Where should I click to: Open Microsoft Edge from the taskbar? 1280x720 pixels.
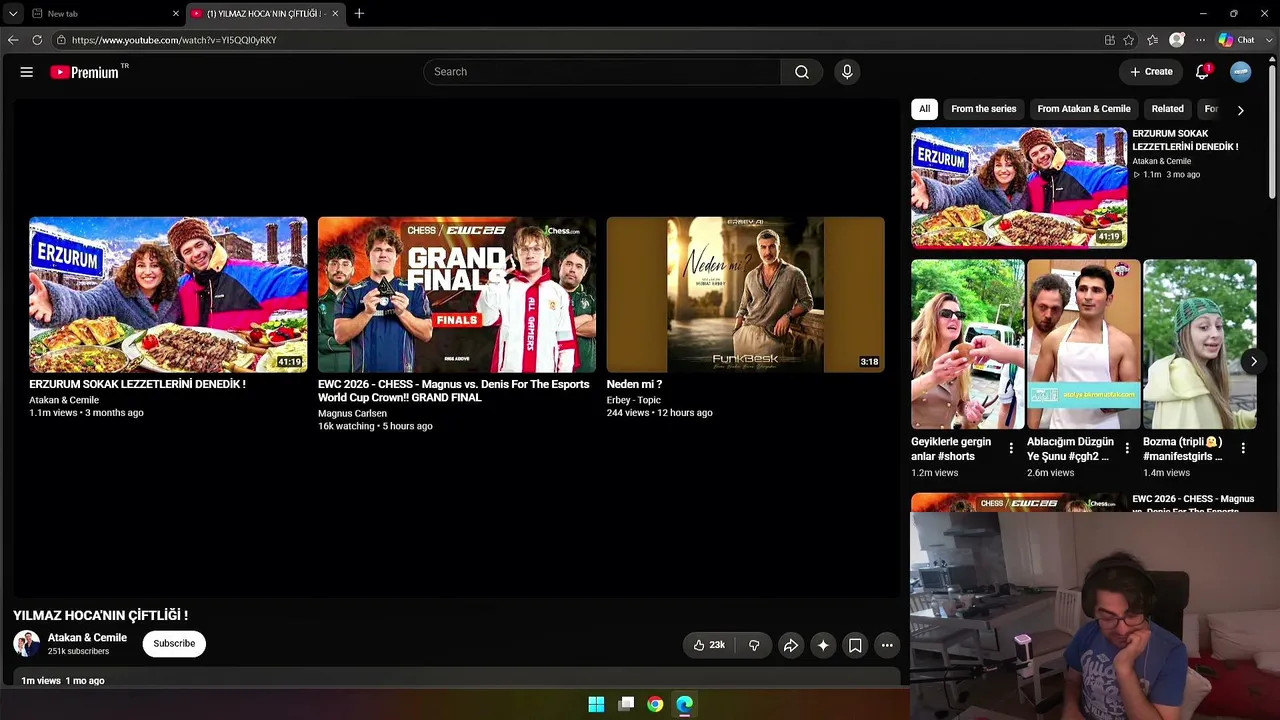pyautogui.click(x=684, y=704)
